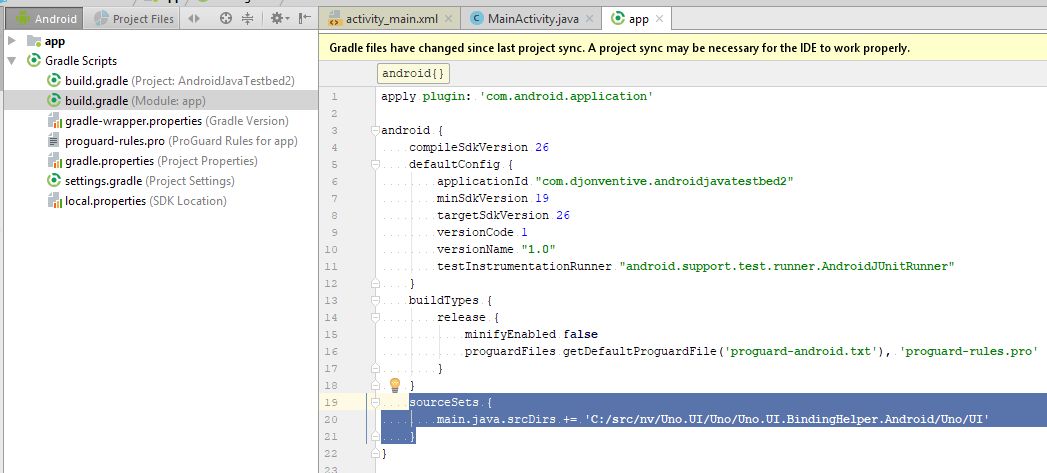Expand the app module tree node
This screenshot has width=1047, height=473.
pyautogui.click(x=11, y=41)
